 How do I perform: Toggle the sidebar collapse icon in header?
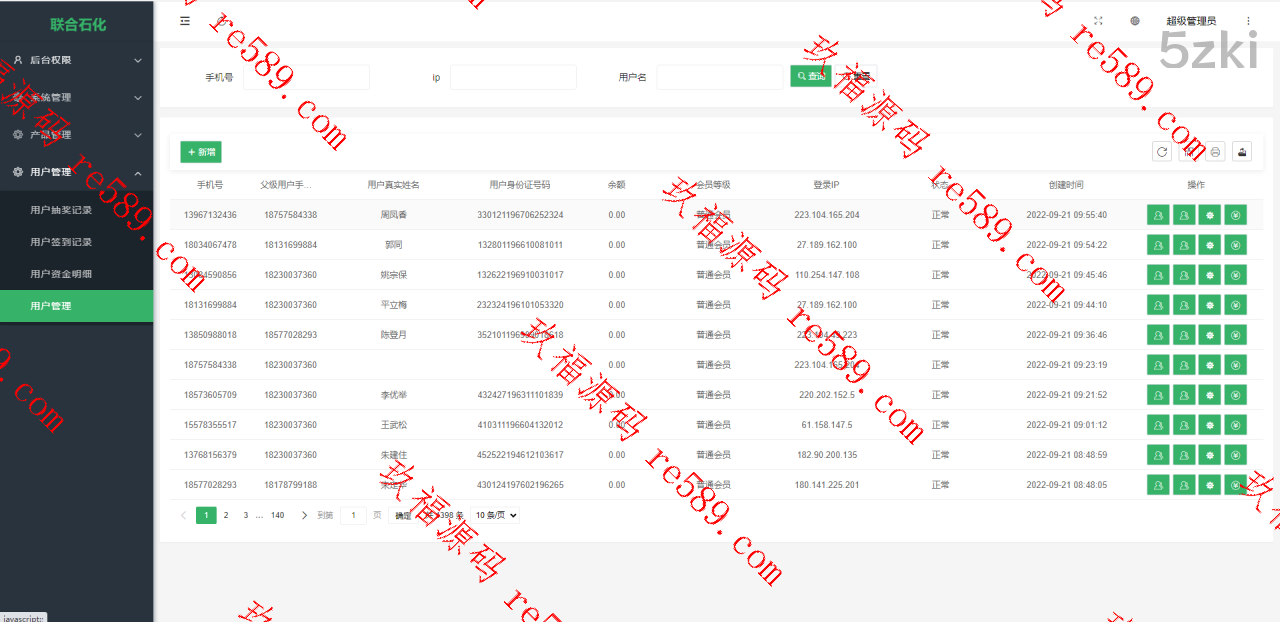(185, 21)
